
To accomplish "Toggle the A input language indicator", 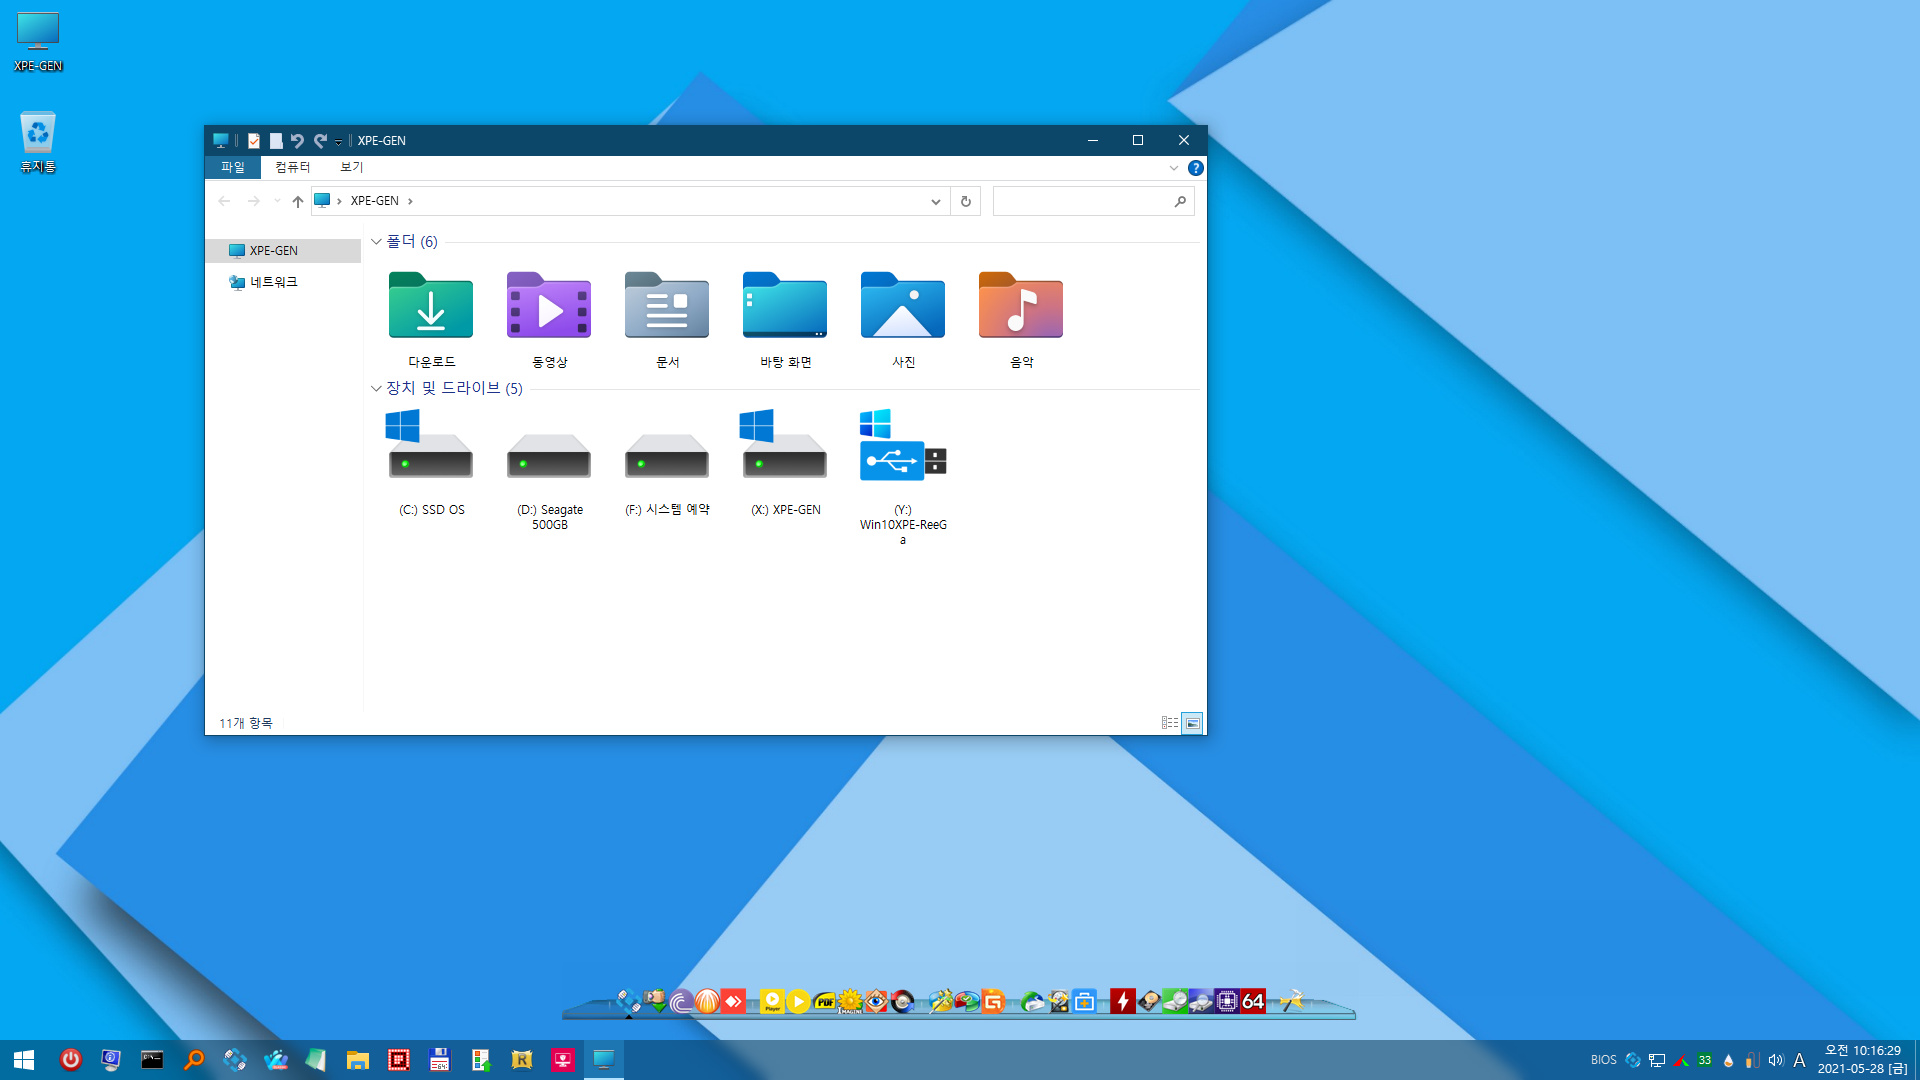I will tap(1799, 1060).
